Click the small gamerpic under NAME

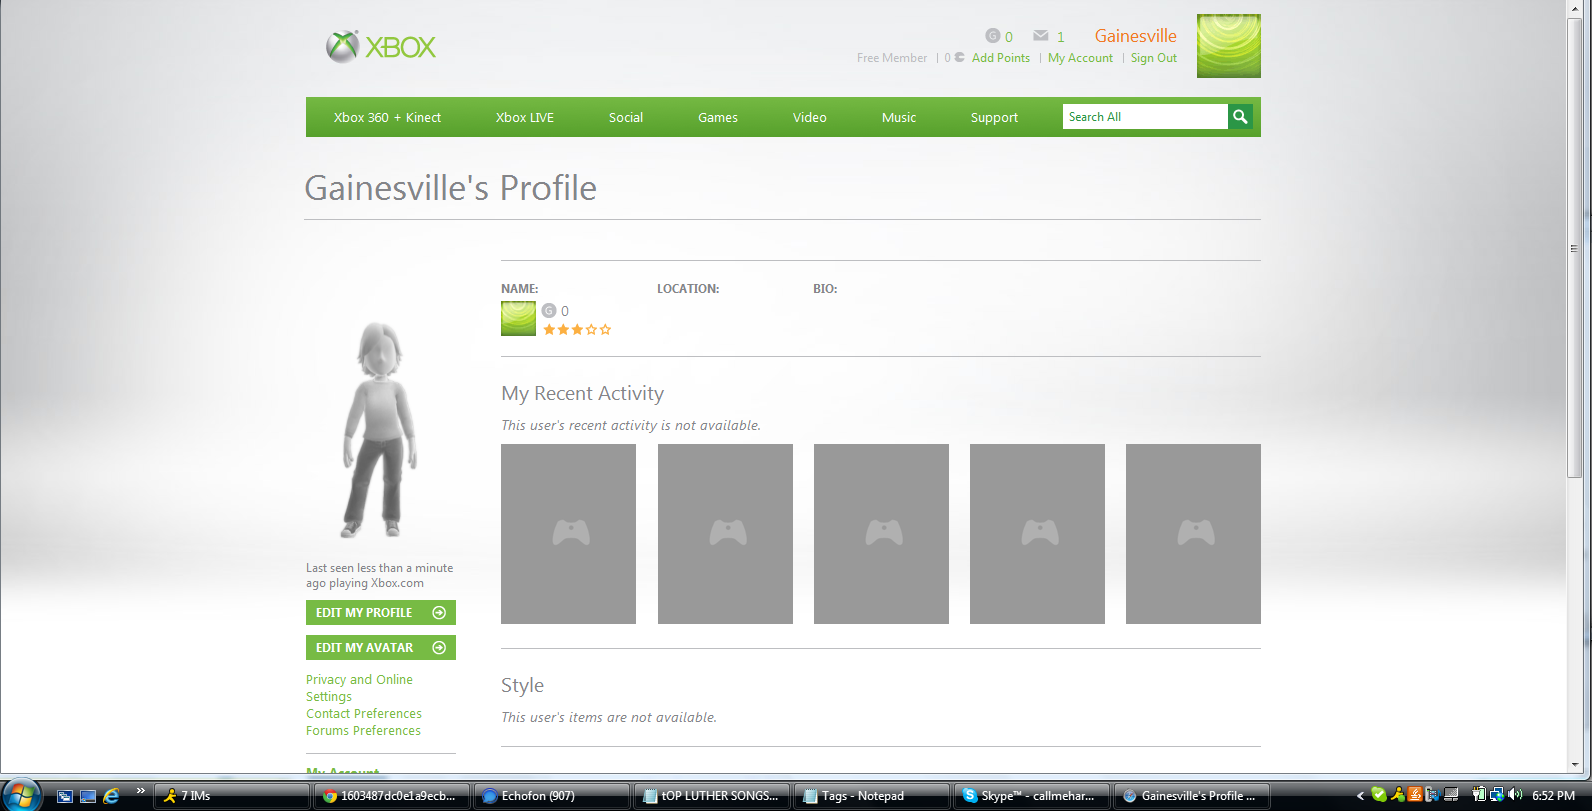(x=518, y=319)
